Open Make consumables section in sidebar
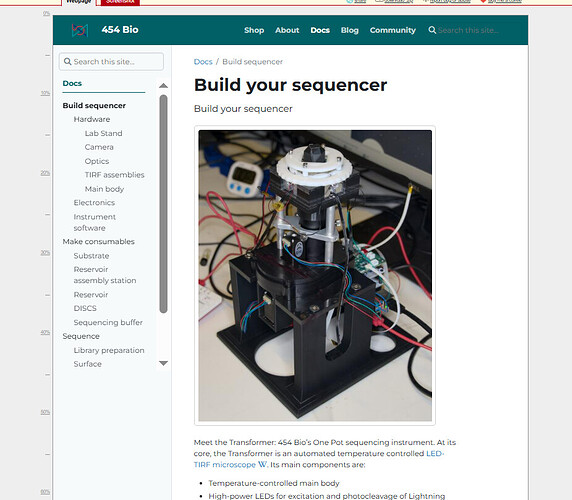 coord(98,241)
